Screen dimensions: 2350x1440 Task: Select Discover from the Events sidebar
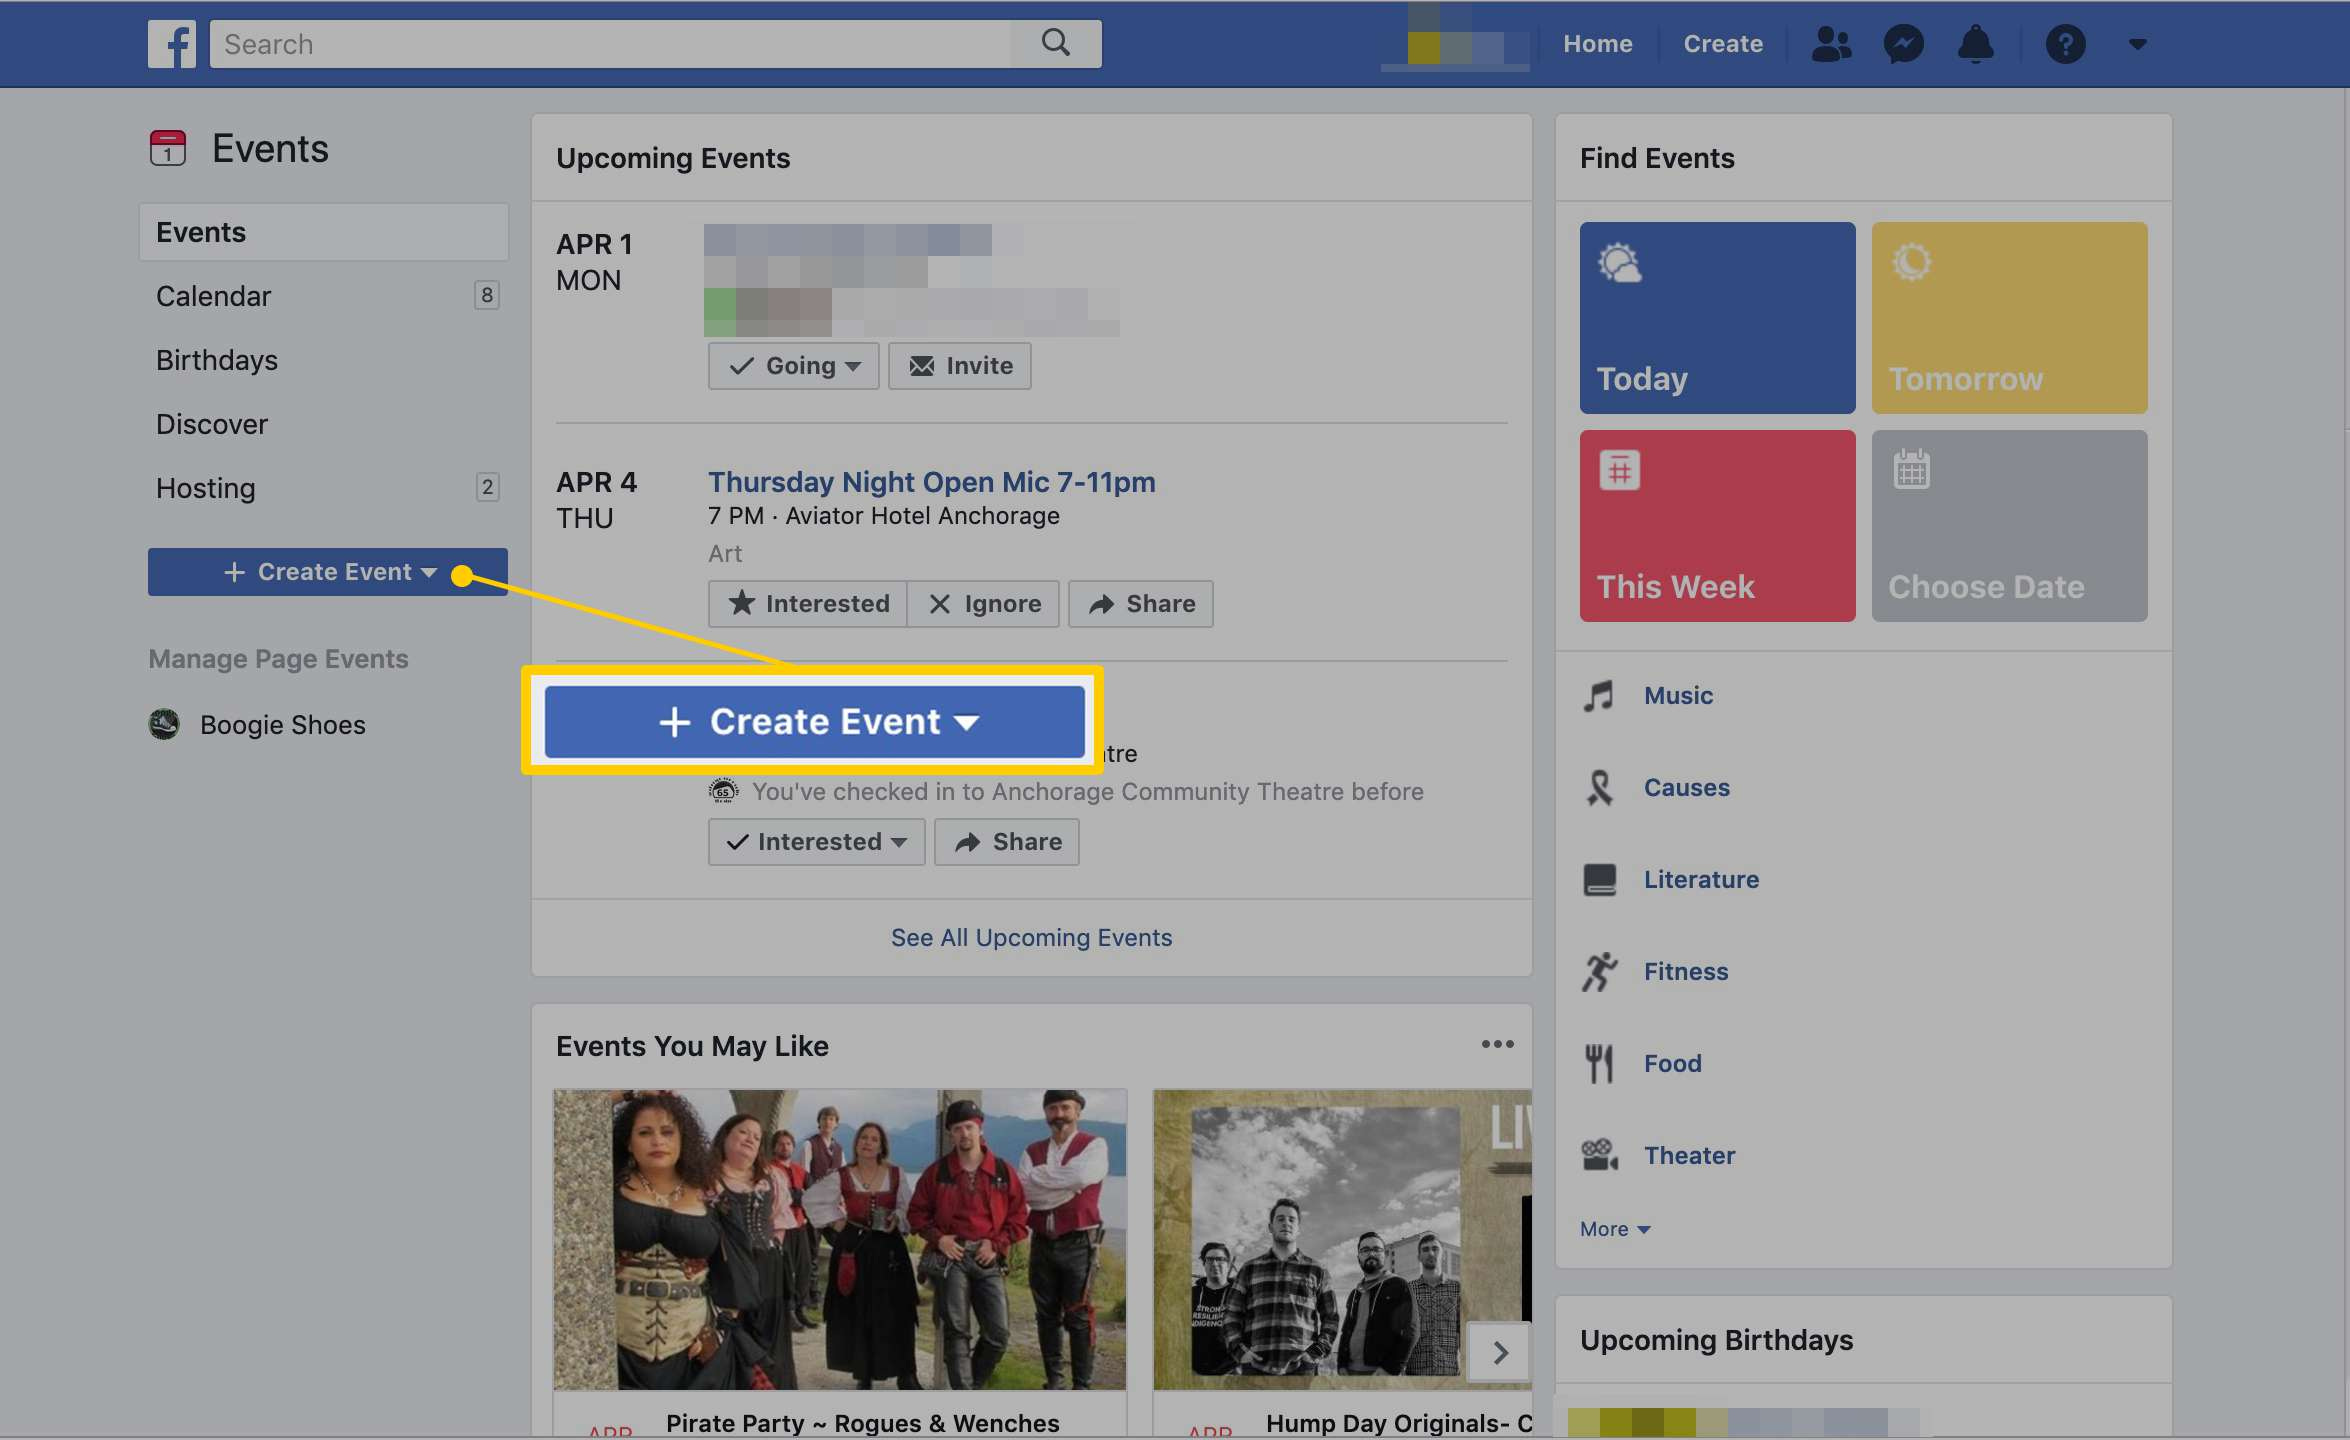pyautogui.click(x=213, y=425)
